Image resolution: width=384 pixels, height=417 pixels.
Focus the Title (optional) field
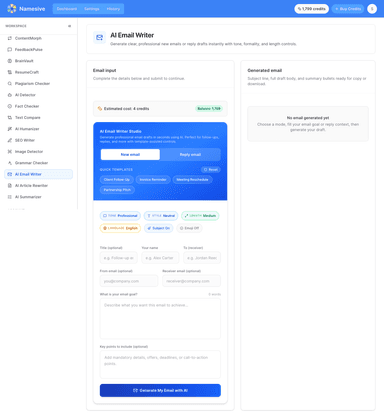pos(119,258)
